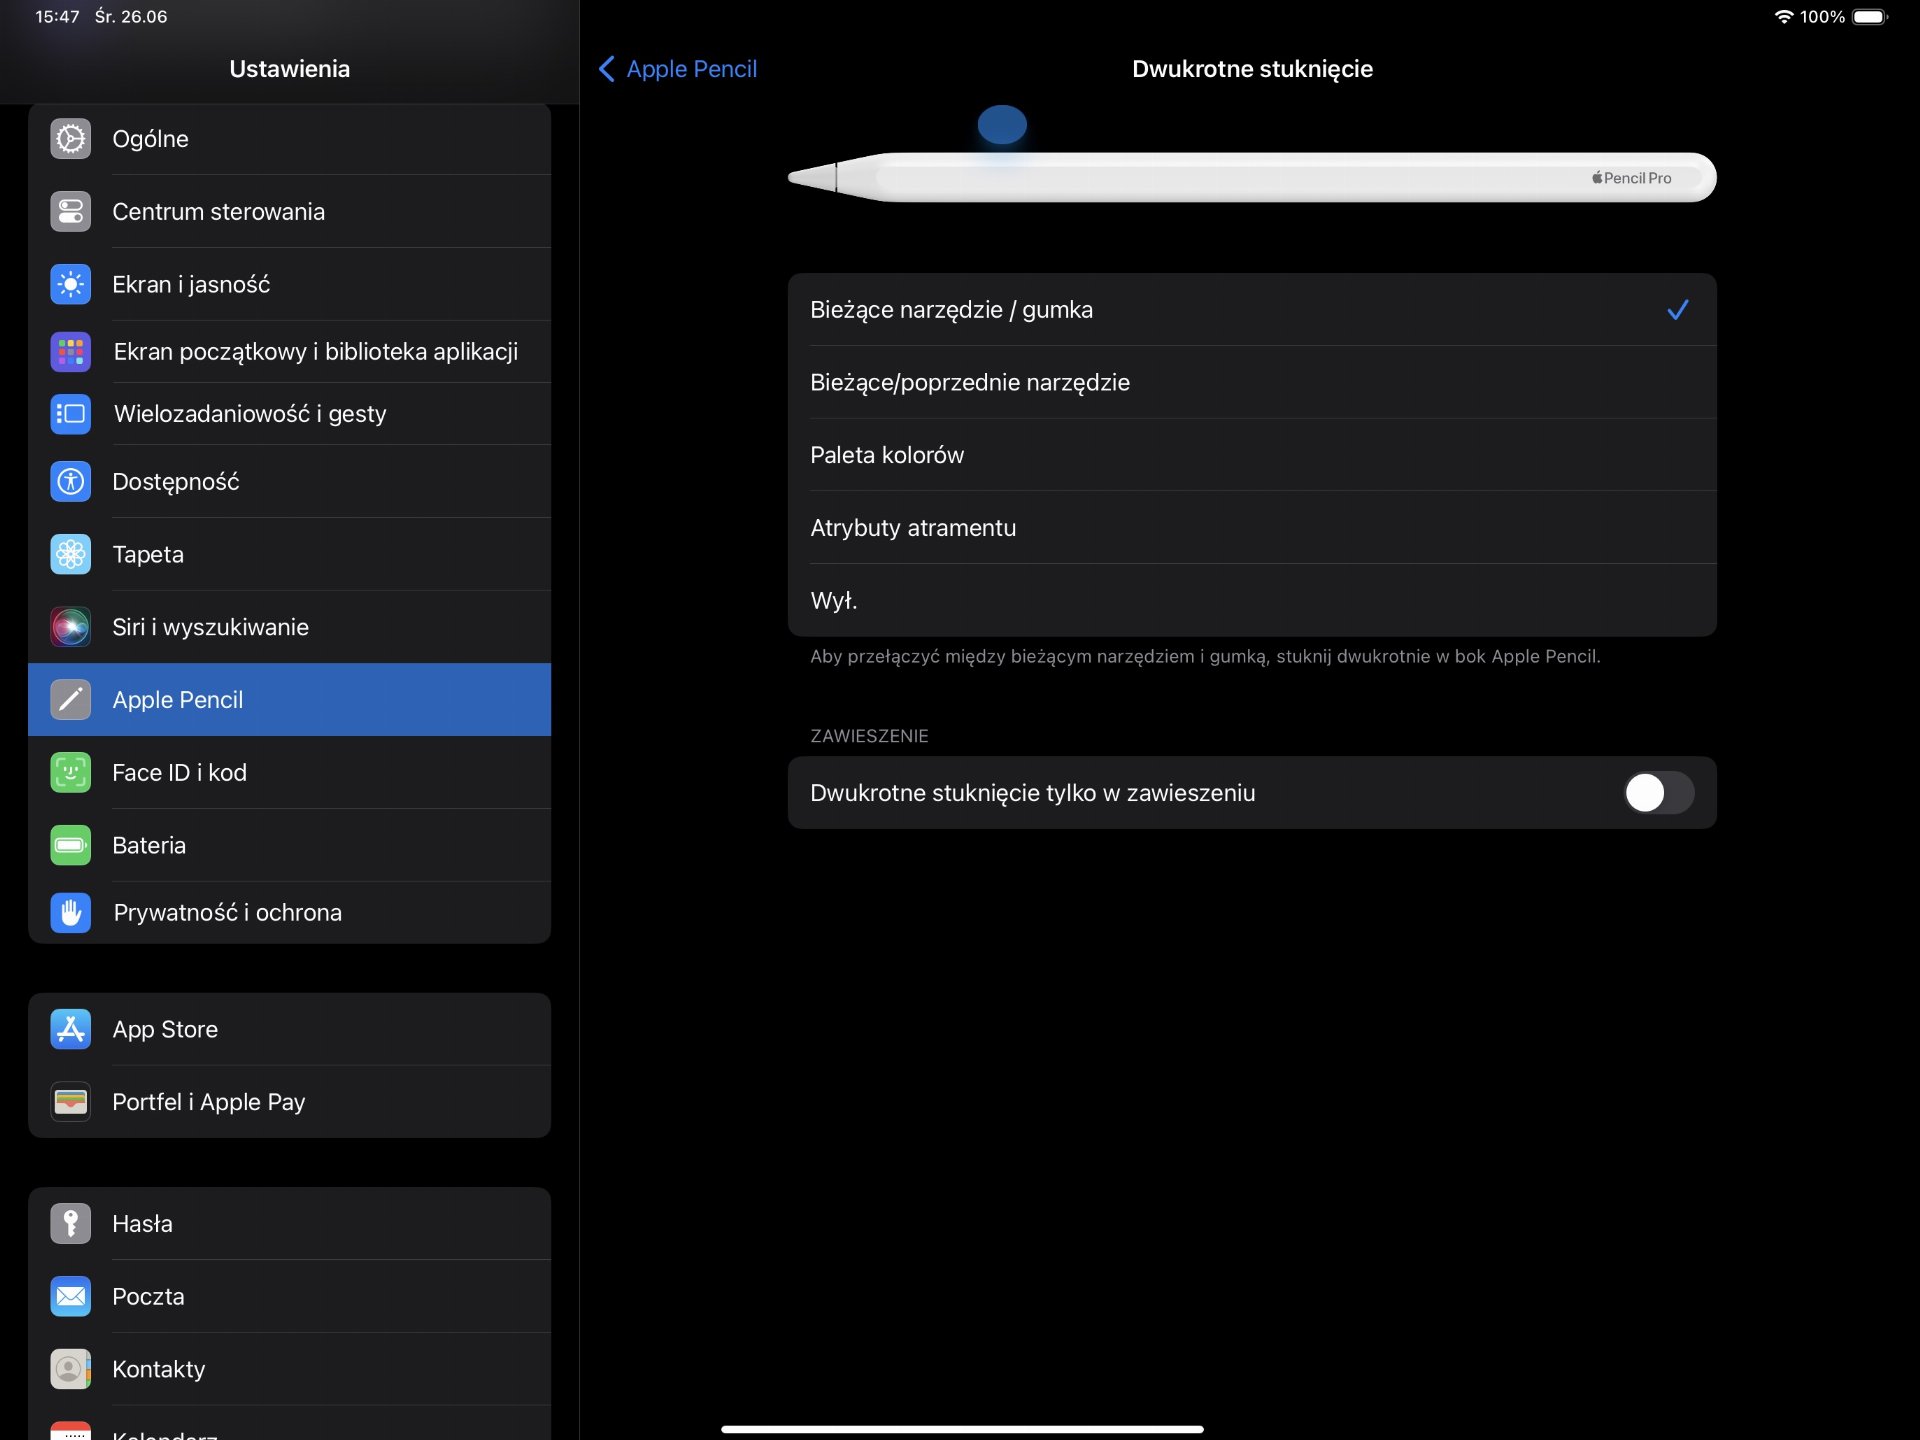Screen dimensions: 1920x1440
Task: Tap App Store icon
Action: coord(70,1029)
